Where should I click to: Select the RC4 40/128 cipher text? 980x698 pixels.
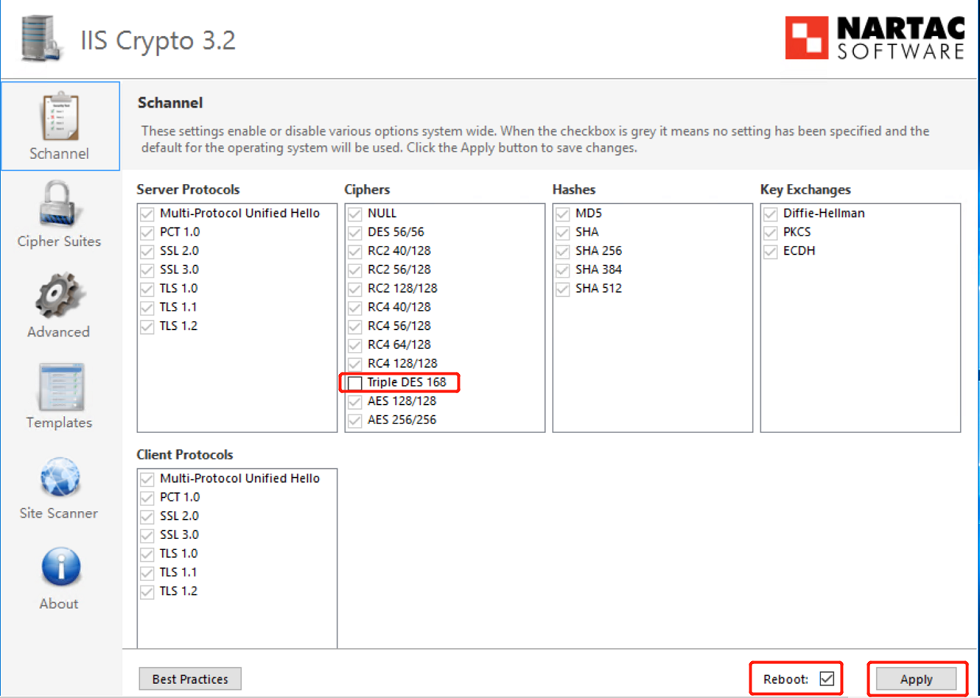click(x=399, y=307)
